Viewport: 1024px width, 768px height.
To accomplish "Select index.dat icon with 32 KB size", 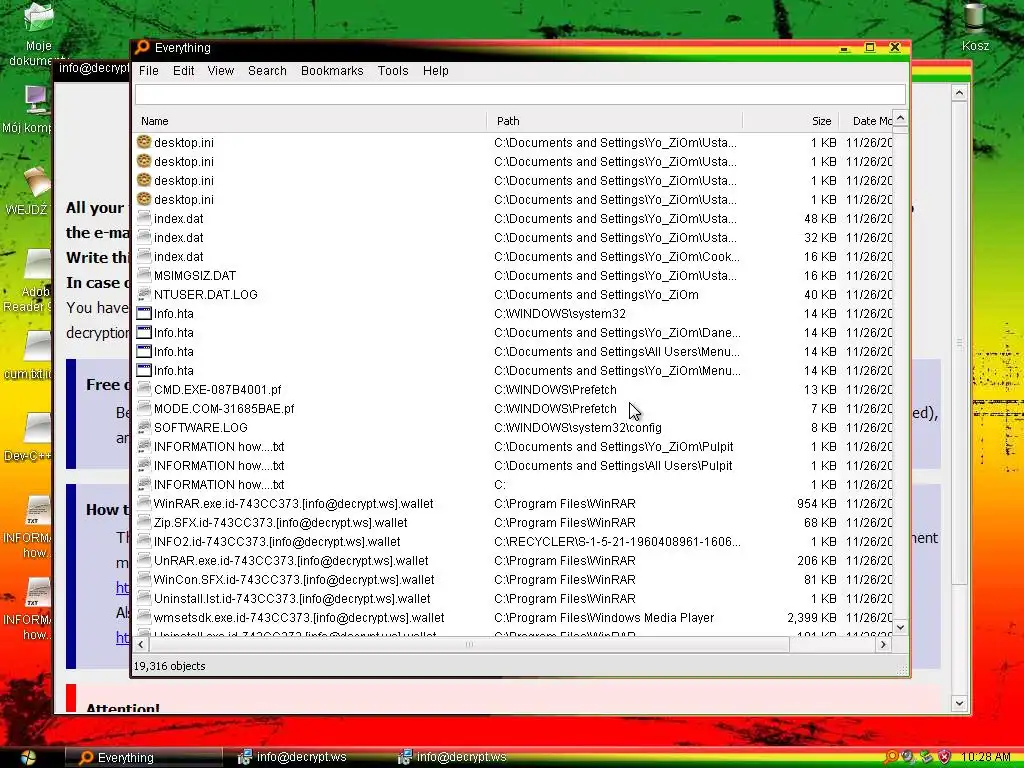I will (144, 237).
